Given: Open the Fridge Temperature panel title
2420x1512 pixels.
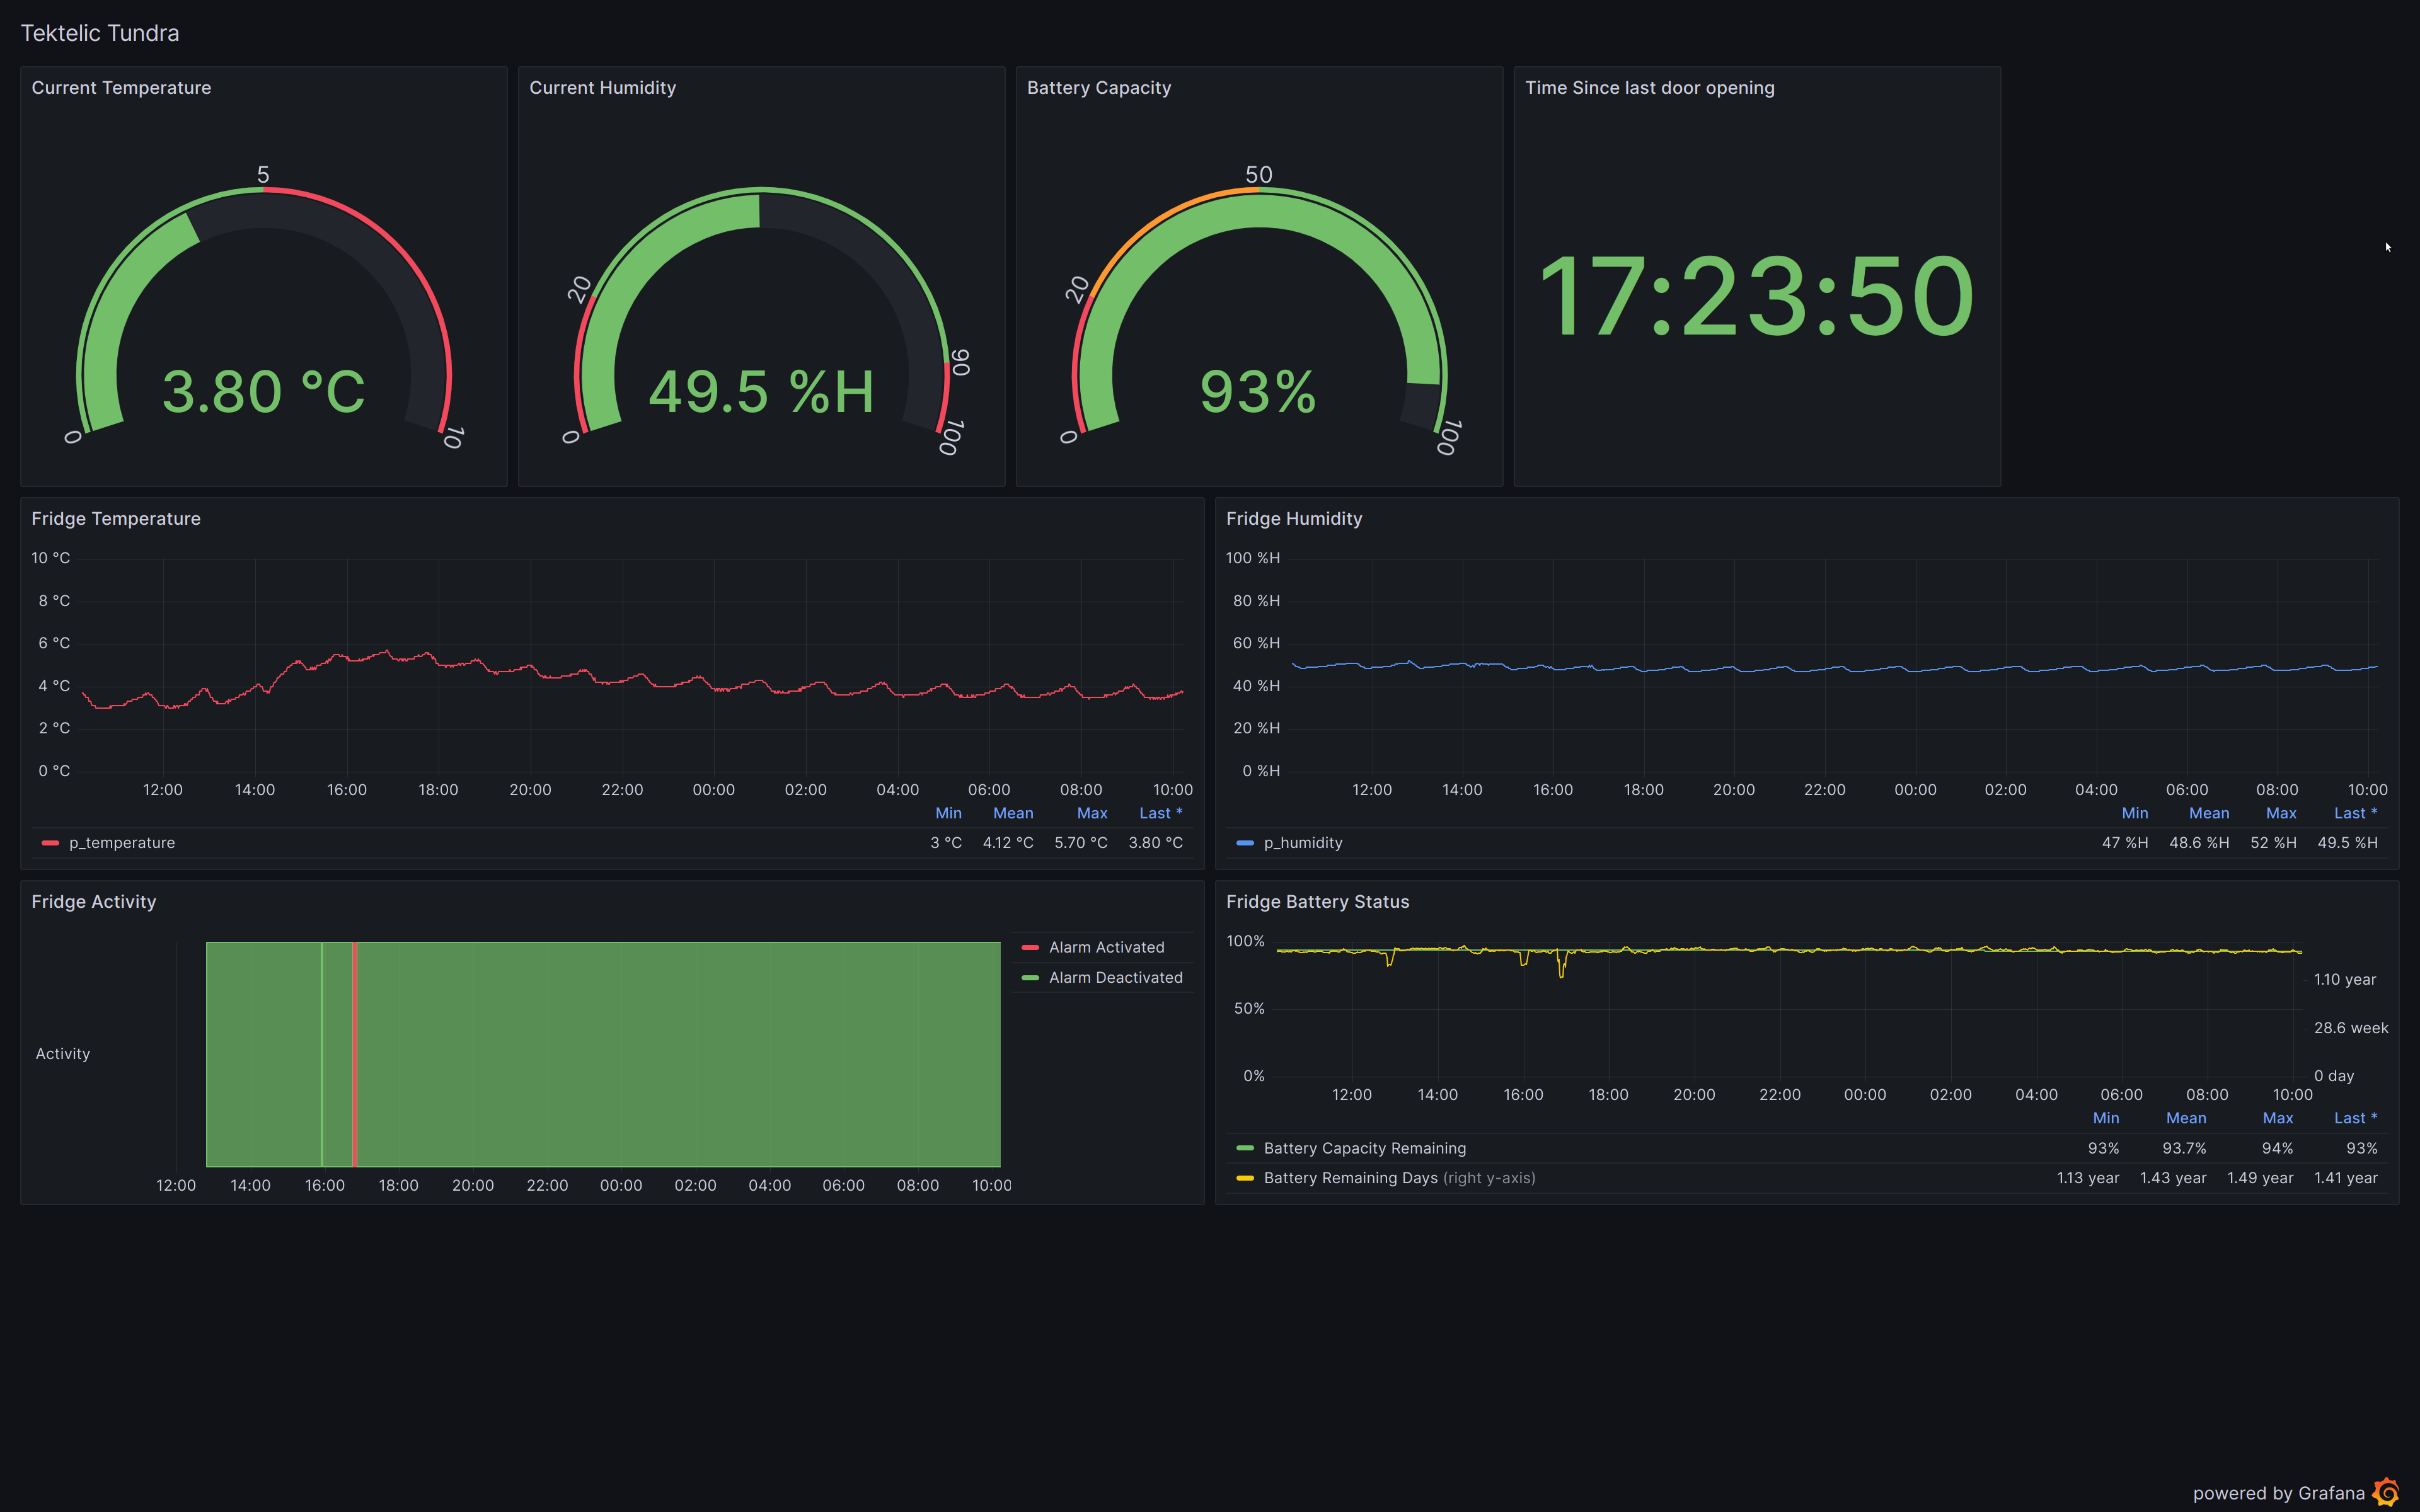Looking at the screenshot, I should pyautogui.click(x=116, y=519).
